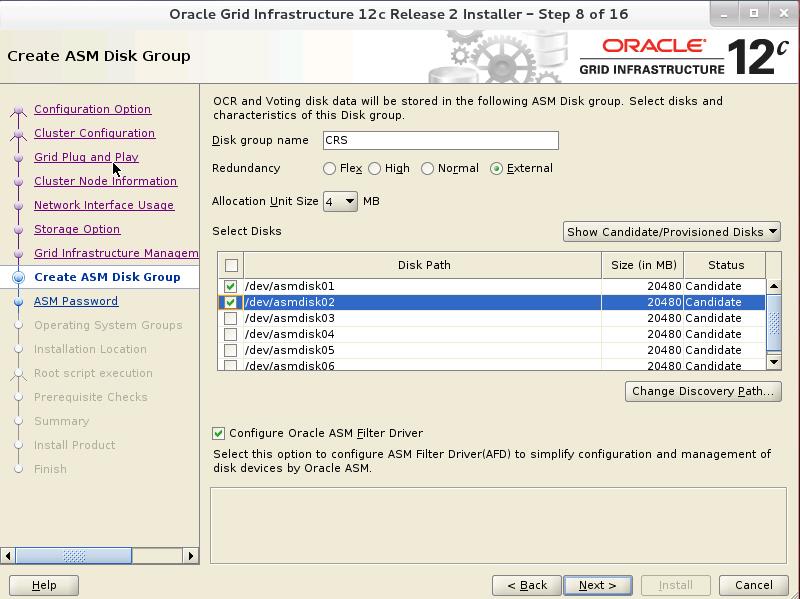Click Create ASM Disk Group step marker
Image resolution: width=800 pixels, height=599 pixels.
click(19, 277)
